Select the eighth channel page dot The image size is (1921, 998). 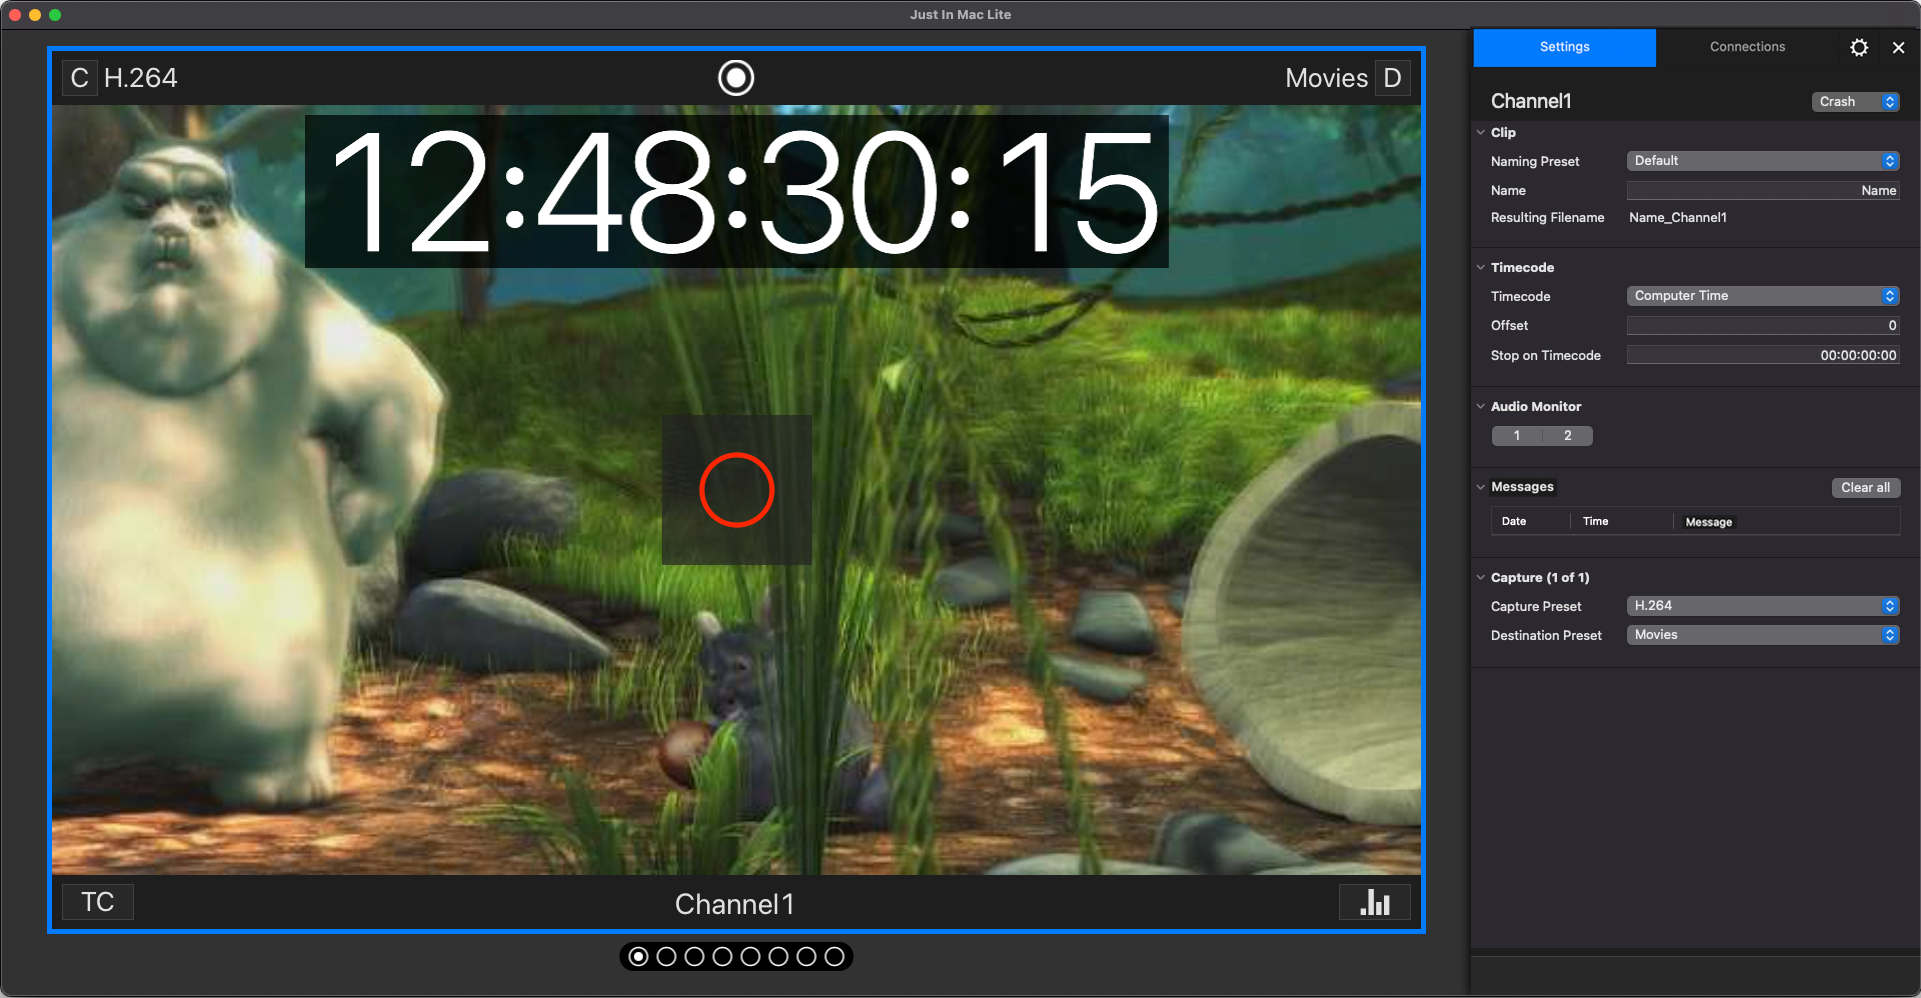point(835,957)
